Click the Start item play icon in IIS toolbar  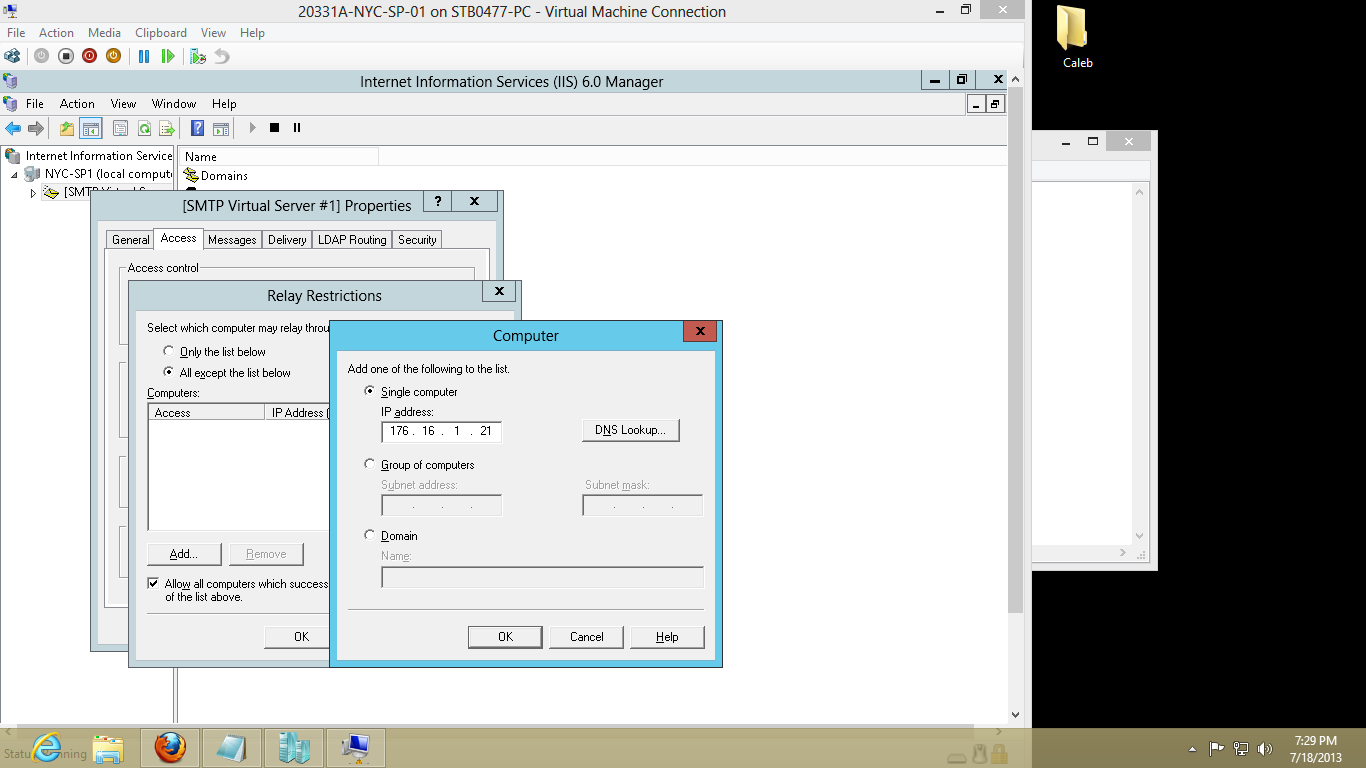coord(252,128)
